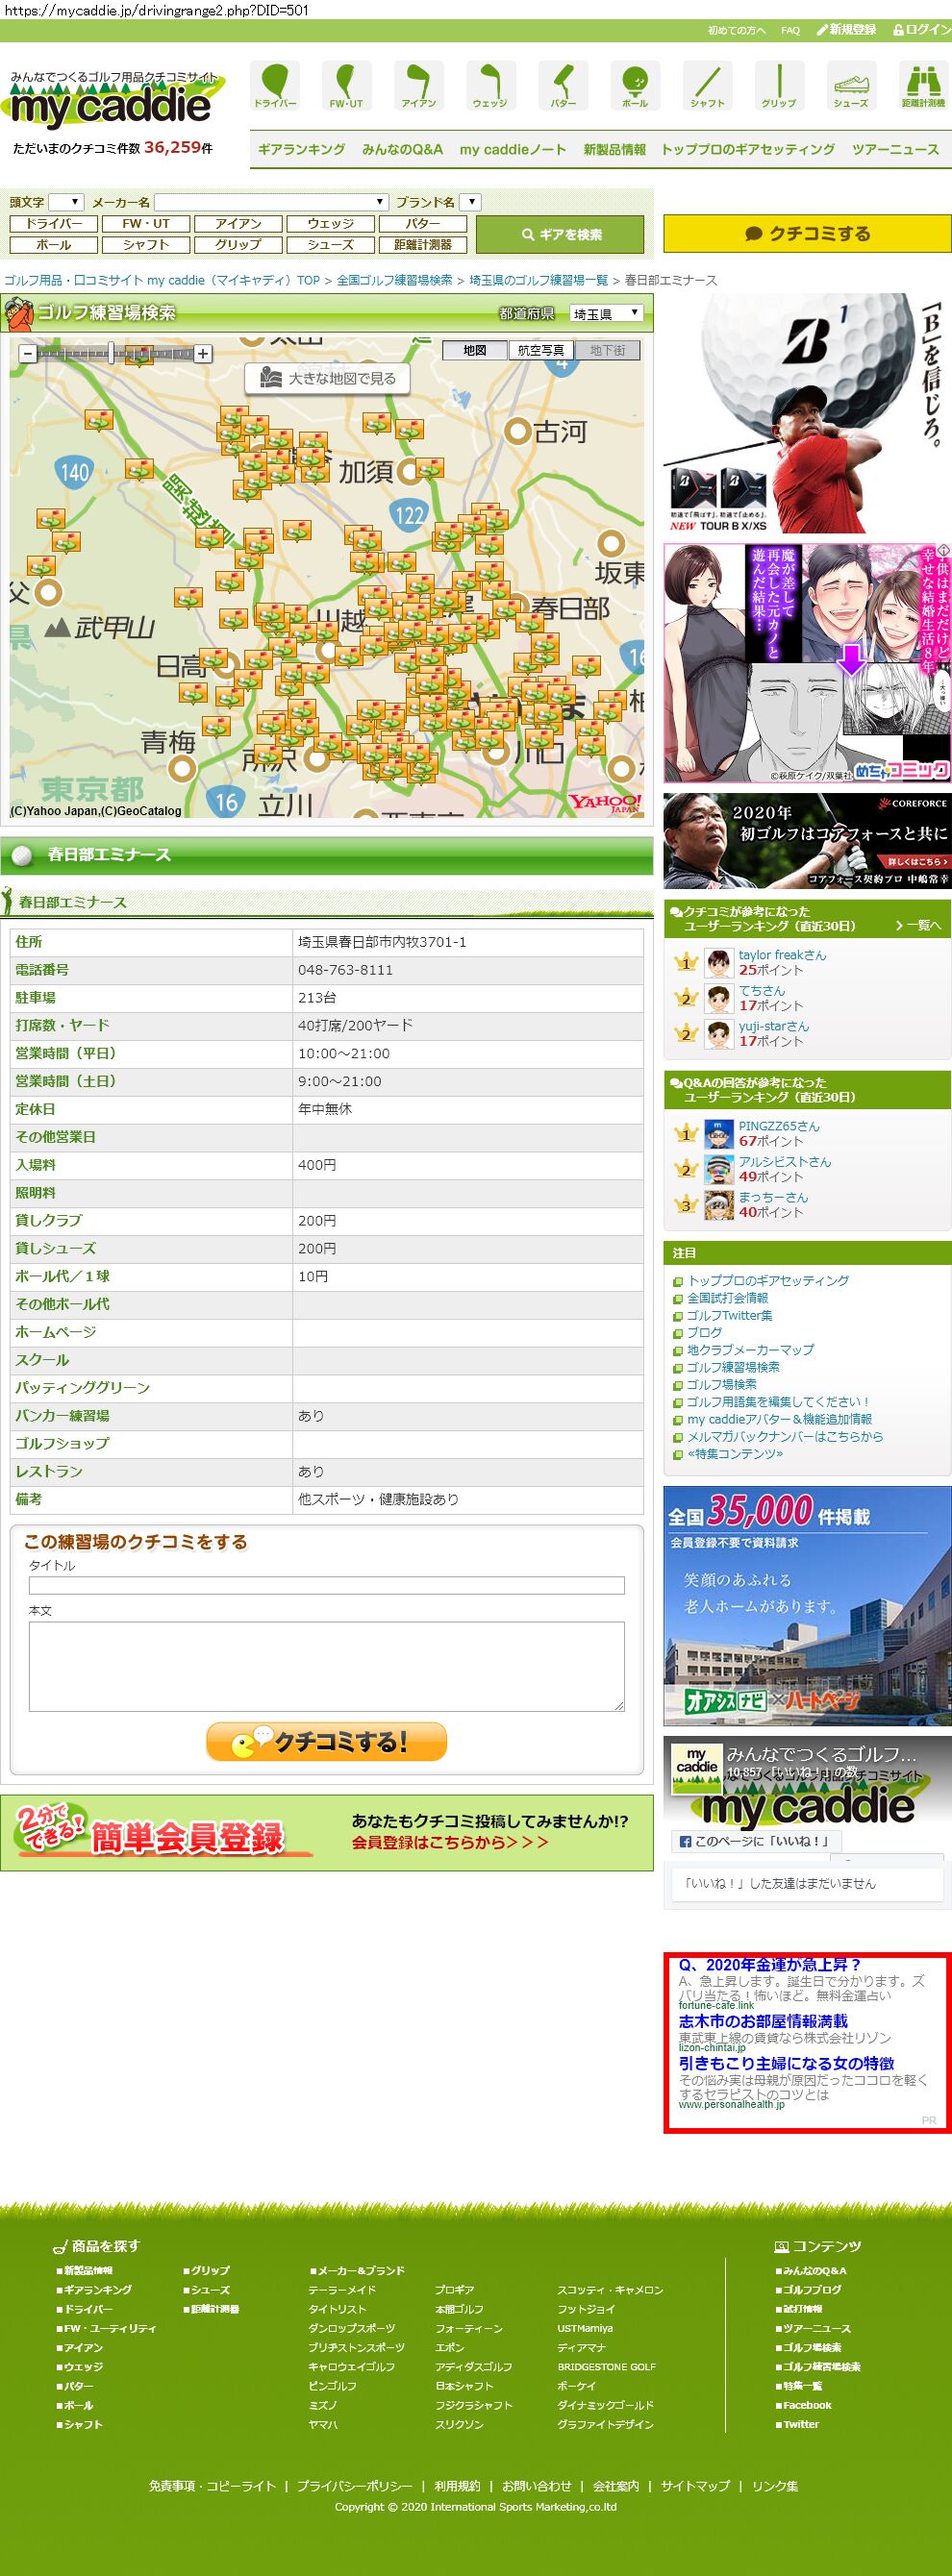Go to ツアーニュース menu item
This screenshot has height=2576, width=952.
(x=895, y=150)
